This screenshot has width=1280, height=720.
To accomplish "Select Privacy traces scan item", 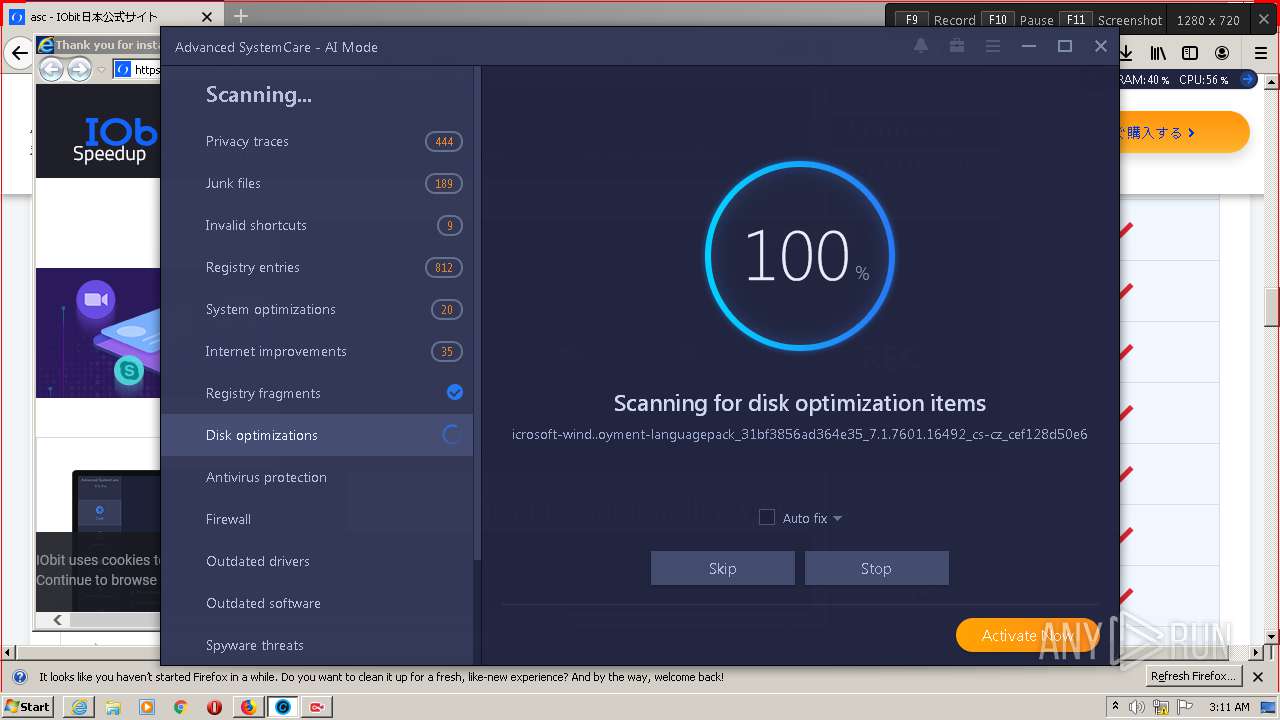I will [x=317, y=141].
